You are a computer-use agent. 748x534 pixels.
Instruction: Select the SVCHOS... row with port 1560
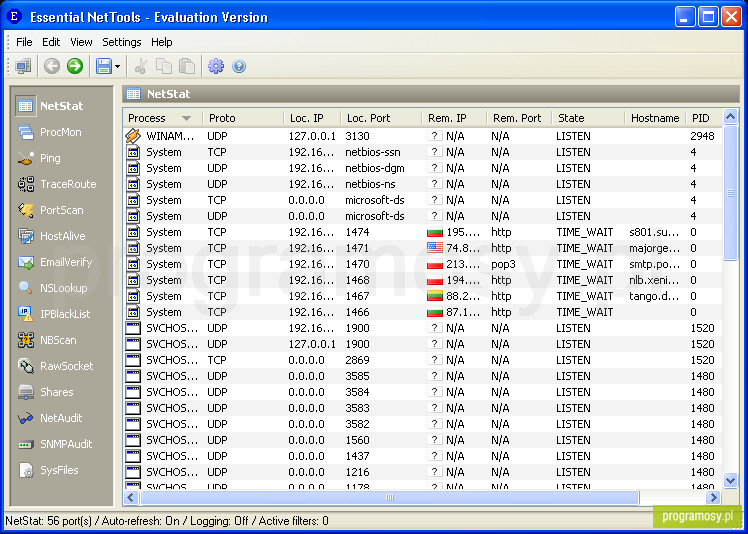(423, 440)
